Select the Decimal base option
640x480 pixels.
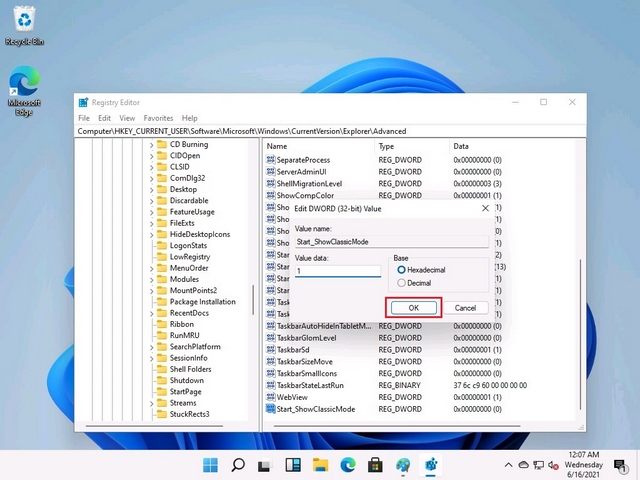point(402,283)
